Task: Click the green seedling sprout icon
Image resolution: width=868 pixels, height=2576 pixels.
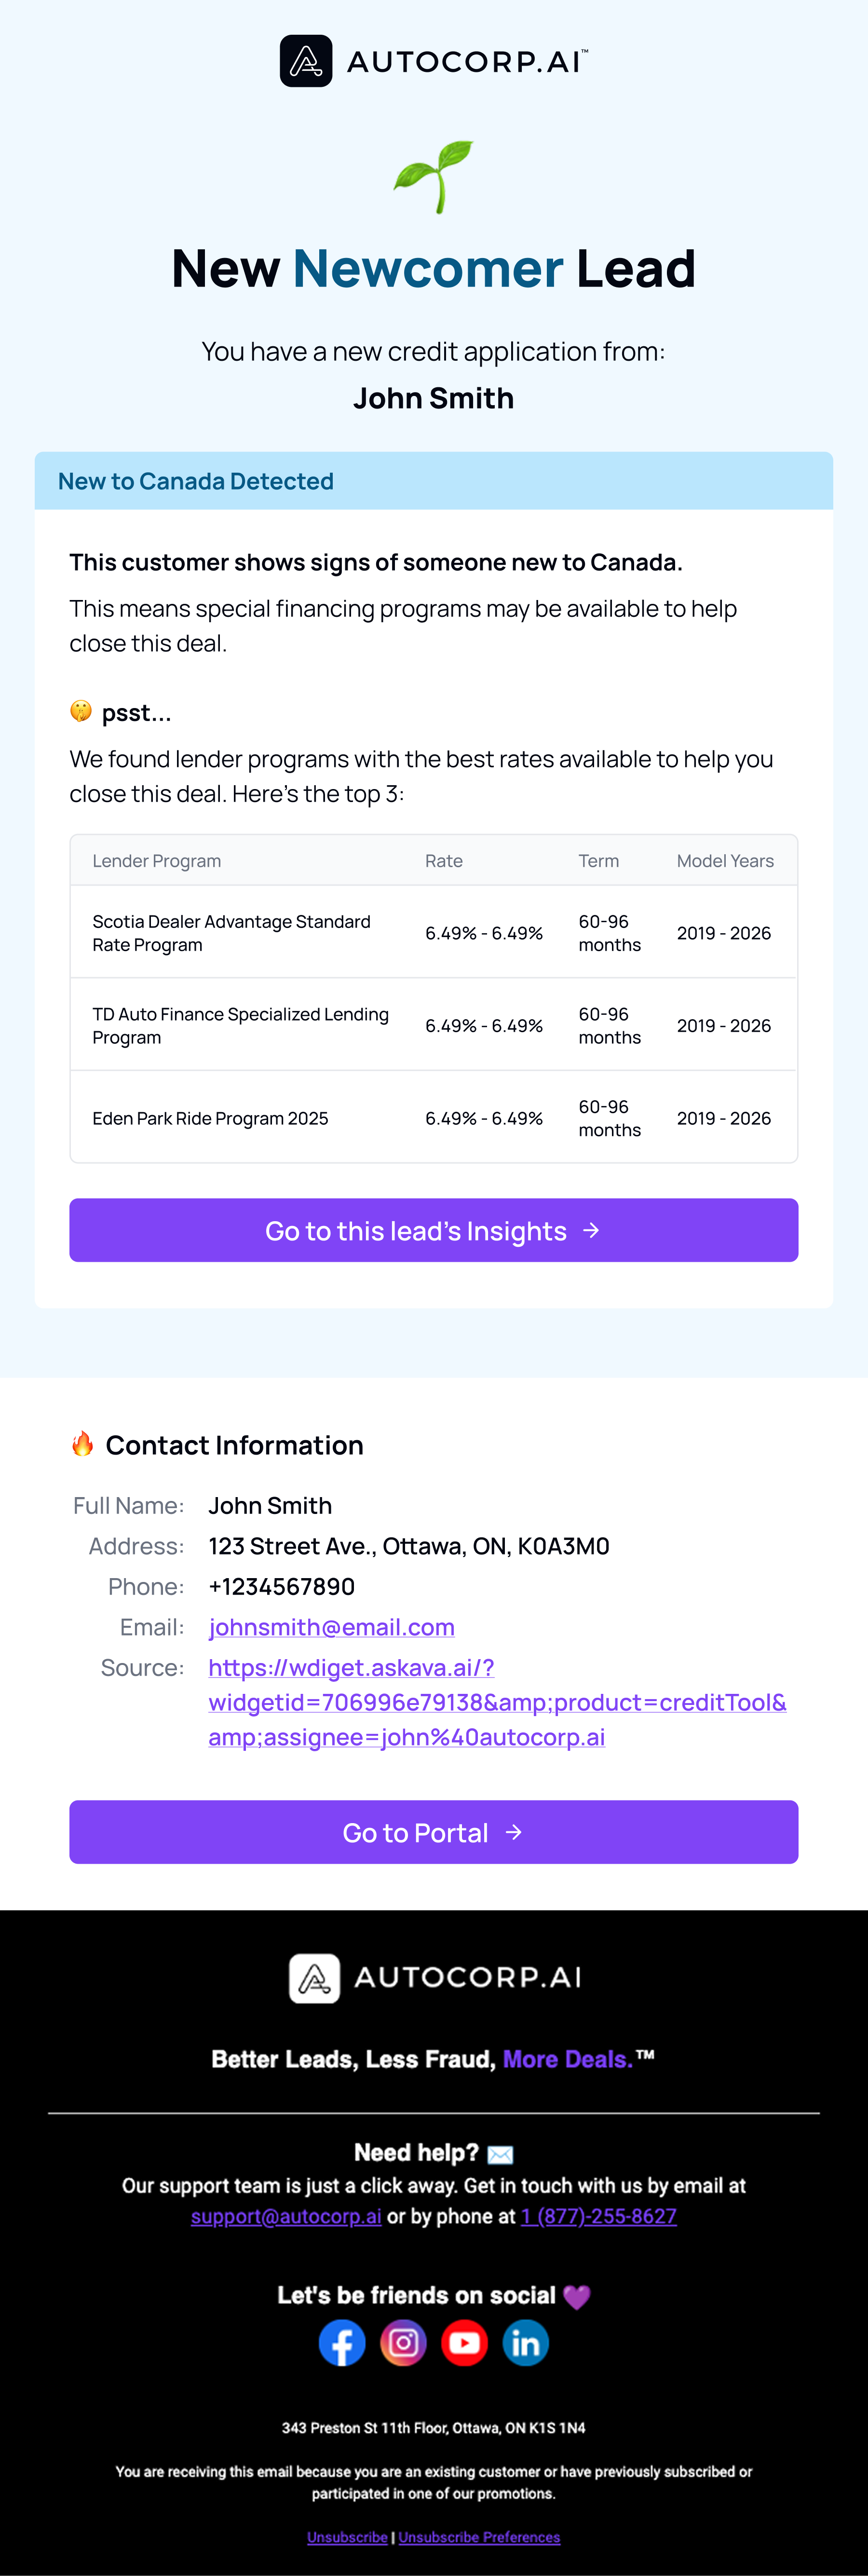Action: (x=433, y=177)
